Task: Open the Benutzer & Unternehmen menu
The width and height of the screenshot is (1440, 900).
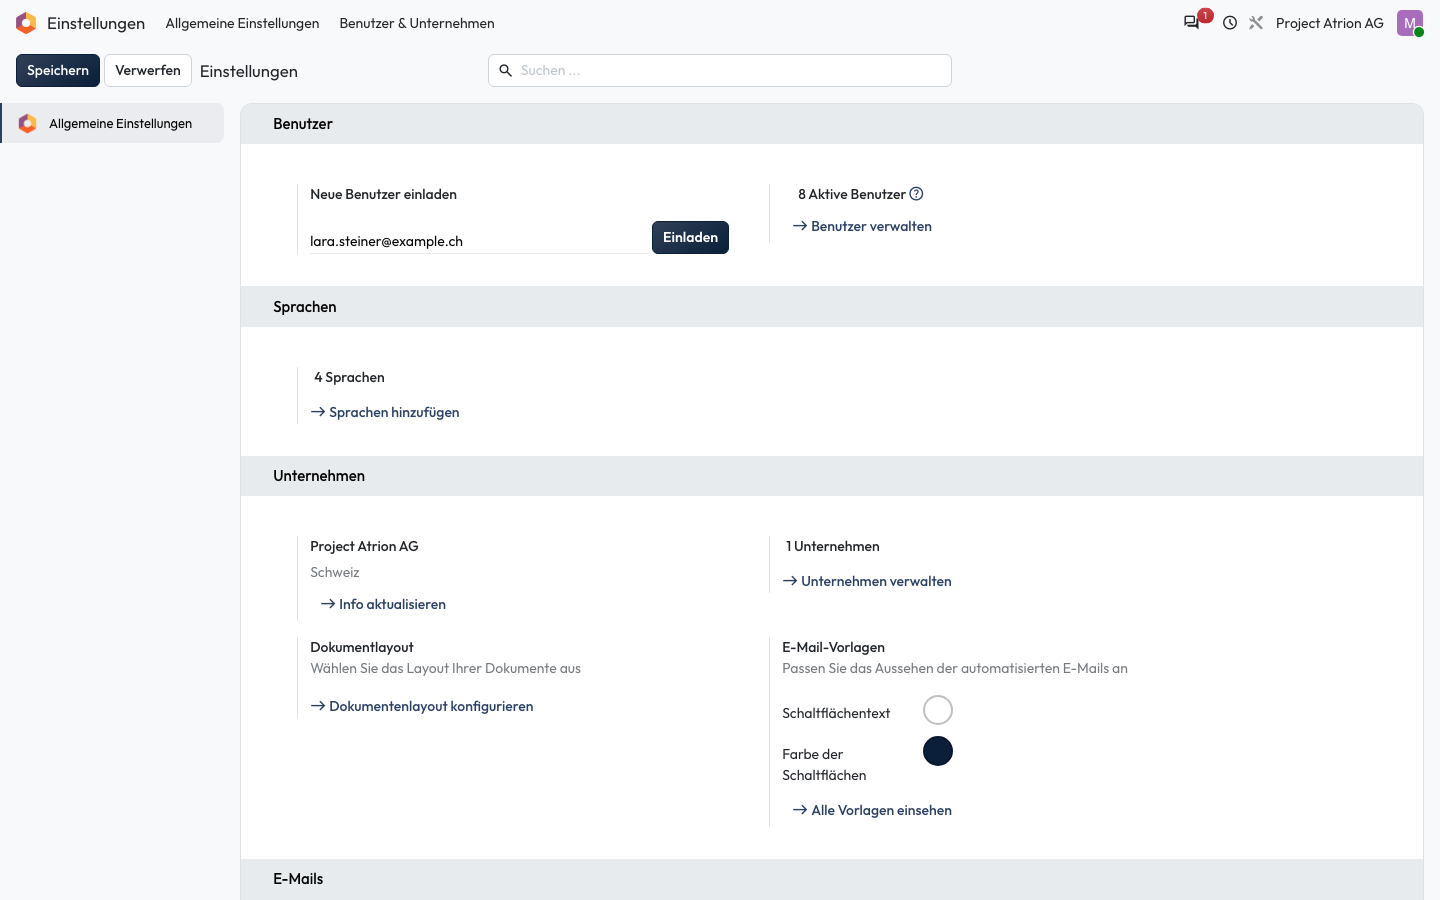Action: click(417, 23)
